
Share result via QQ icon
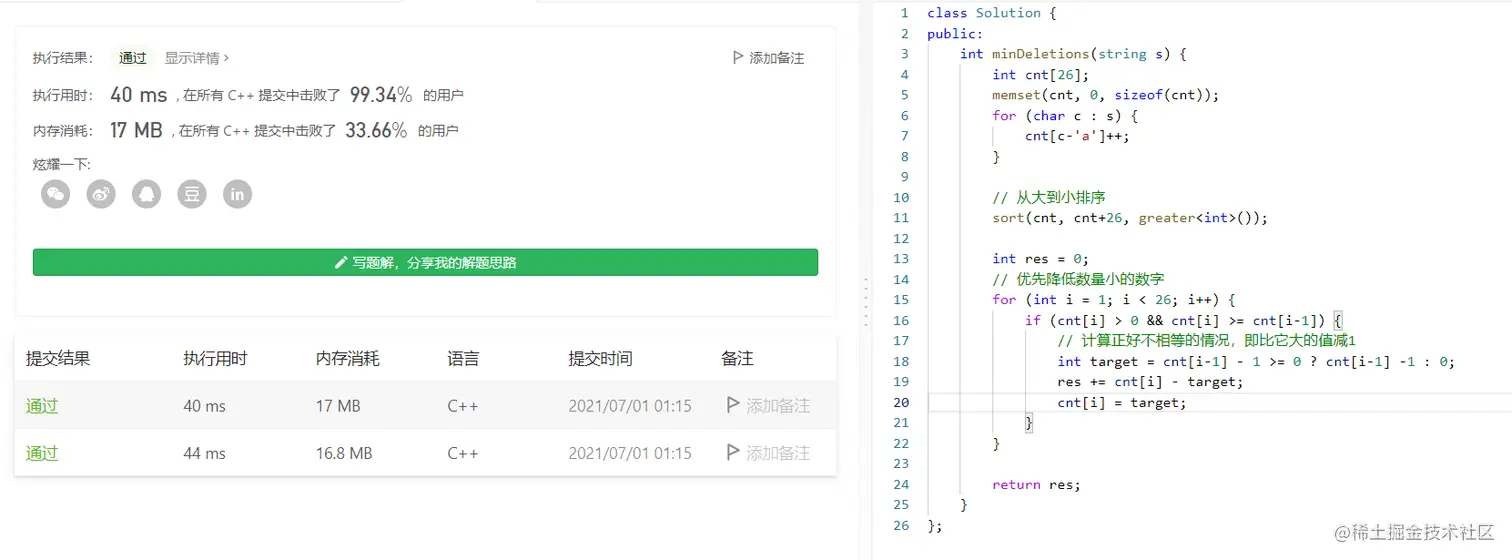tap(147, 194)
